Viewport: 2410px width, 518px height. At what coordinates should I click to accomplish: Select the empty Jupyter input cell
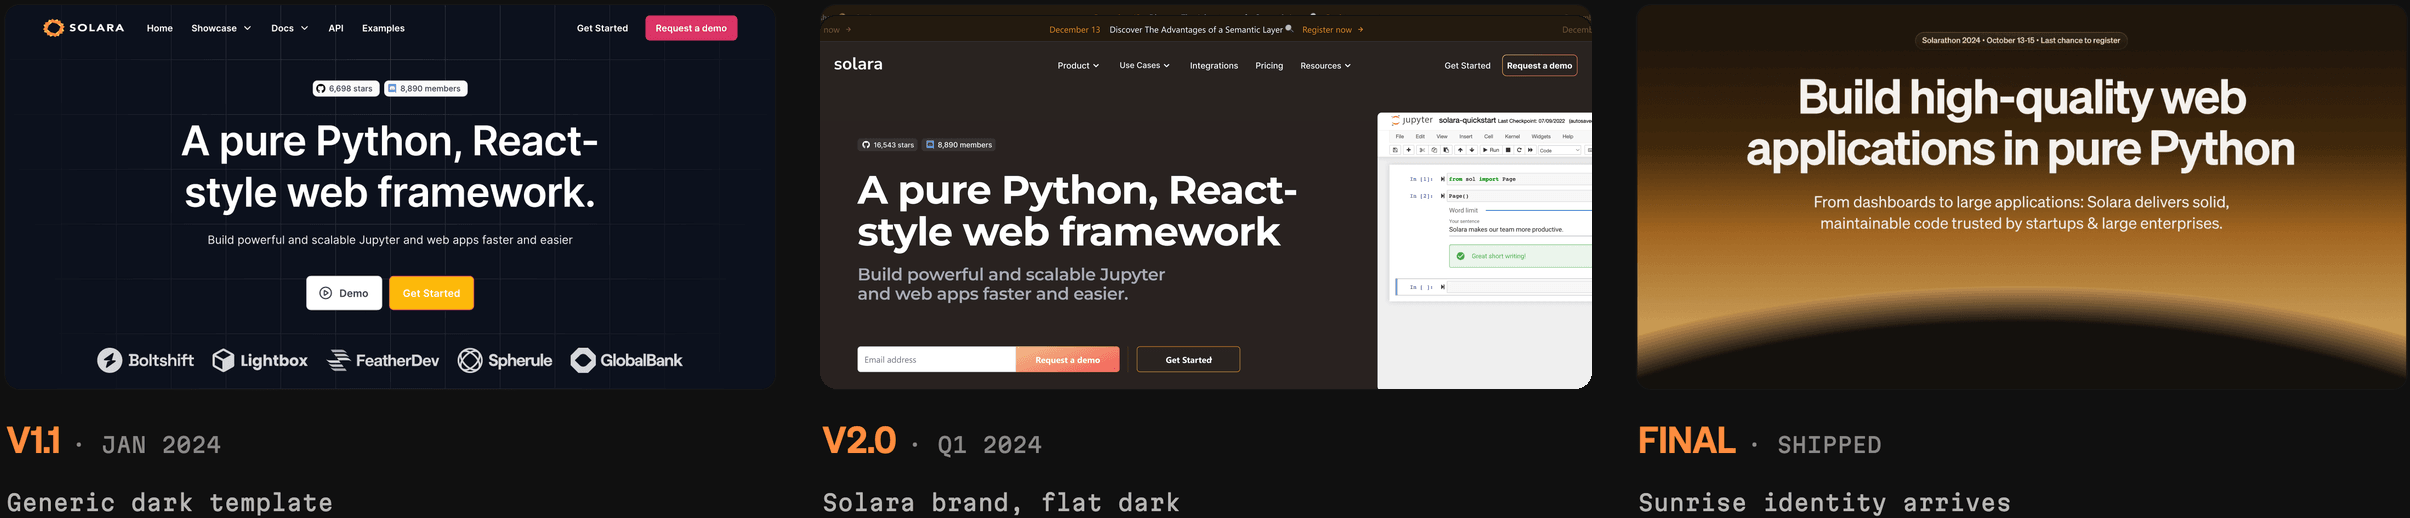tap(1518, 287)
